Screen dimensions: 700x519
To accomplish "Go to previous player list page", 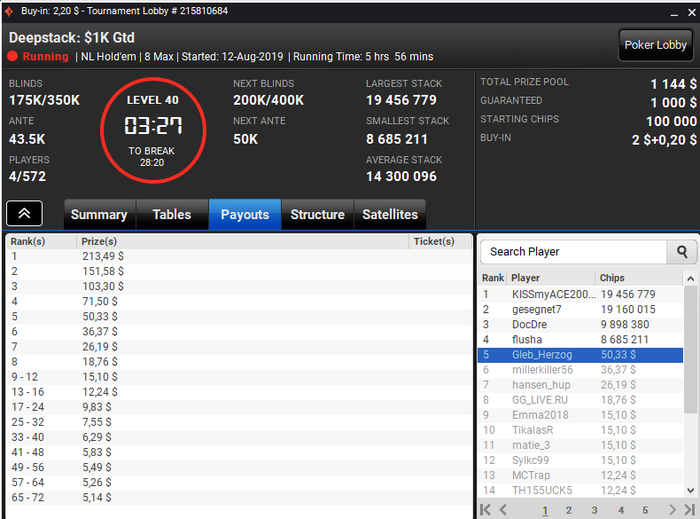I will pos(503,510).
